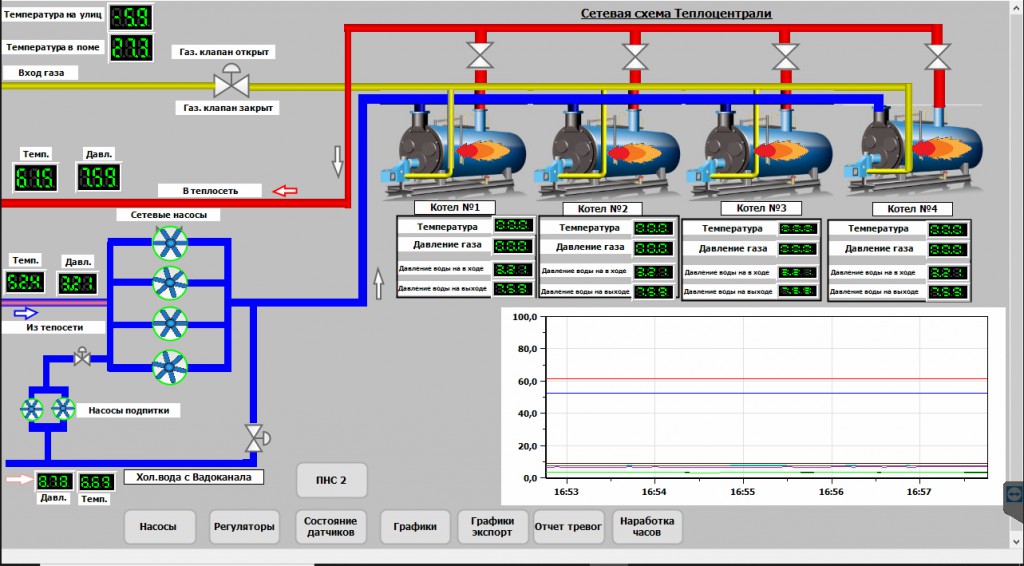This screenshot has height=566, width=1024.
Task: Open the Насосы screen
Action: click(159, 527)
